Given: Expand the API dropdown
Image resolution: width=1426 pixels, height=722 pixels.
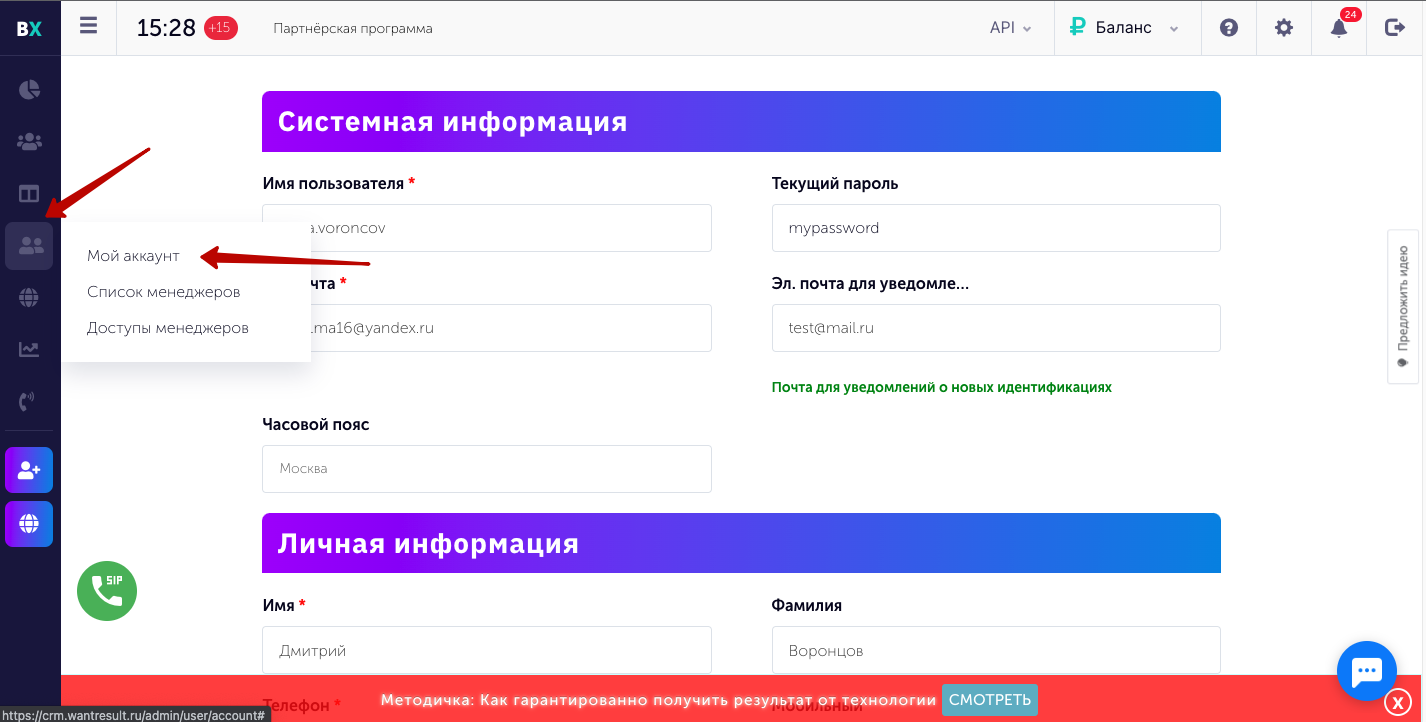Looking at the screenshot, I should coord(1011,28).
